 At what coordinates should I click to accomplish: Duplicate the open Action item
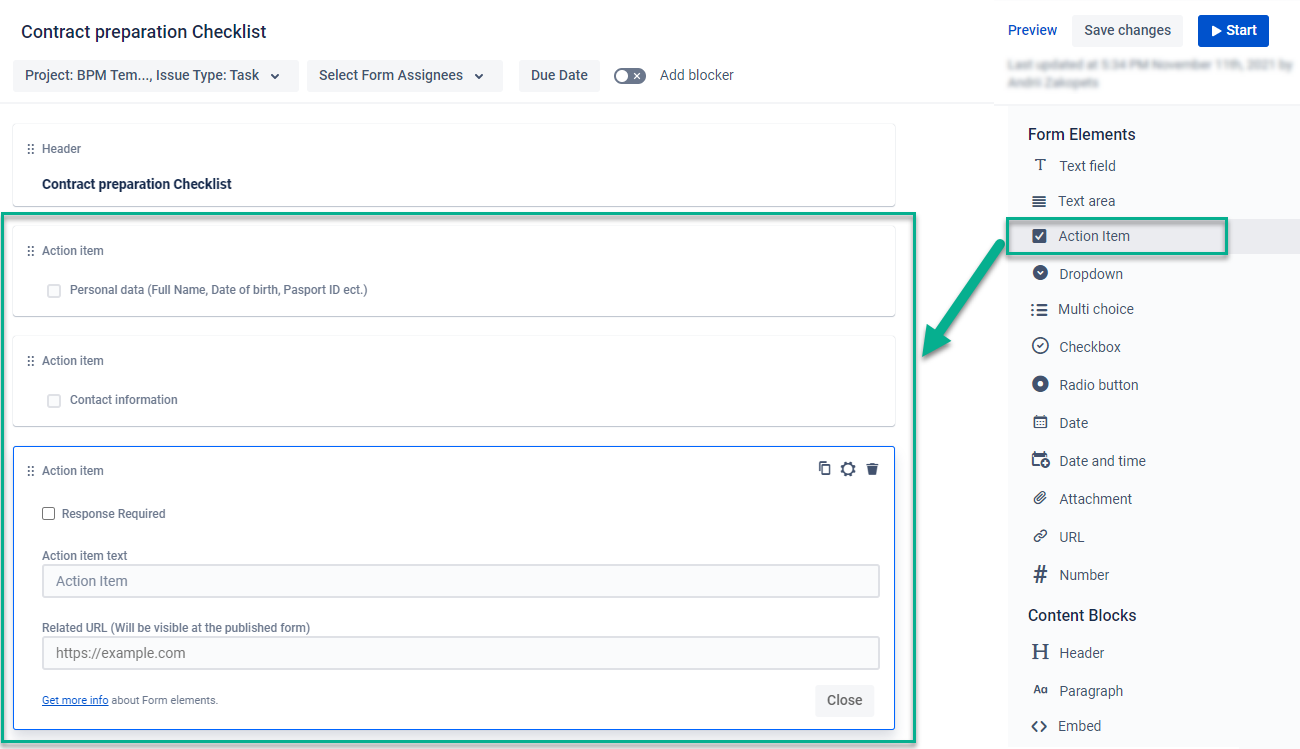point(824,468)
